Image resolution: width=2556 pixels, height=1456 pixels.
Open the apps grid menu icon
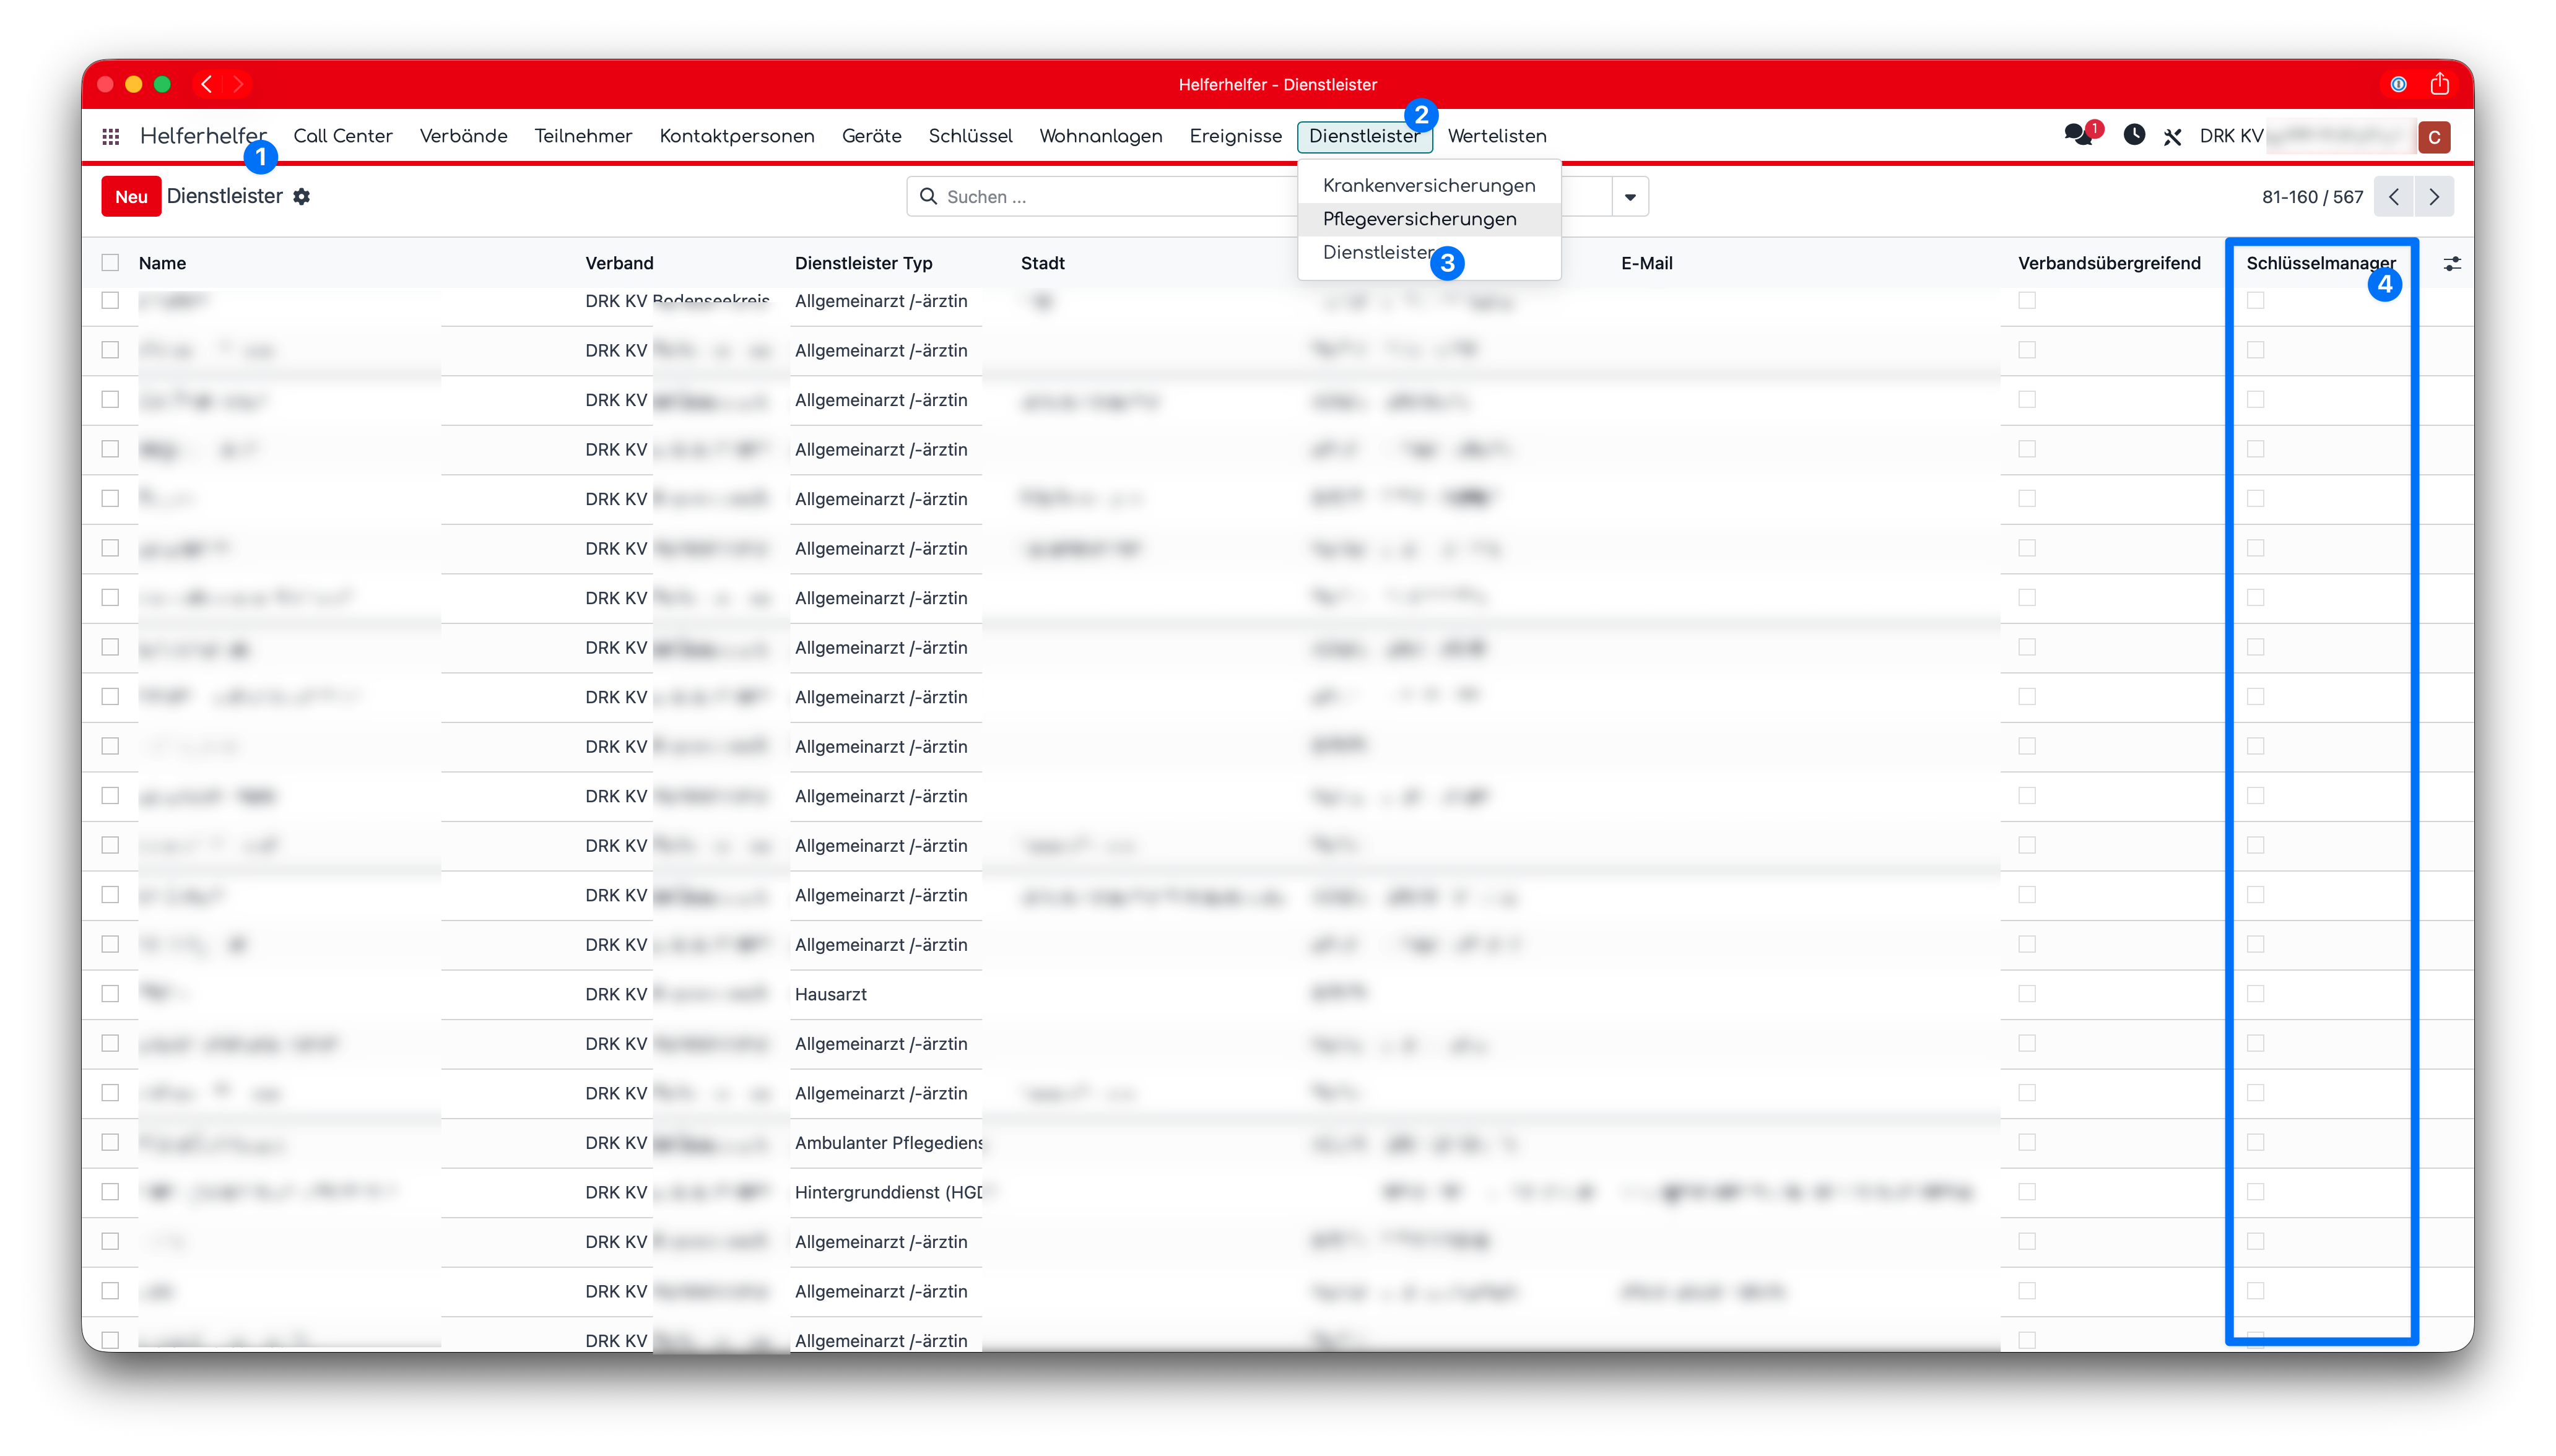pos(111,136)
